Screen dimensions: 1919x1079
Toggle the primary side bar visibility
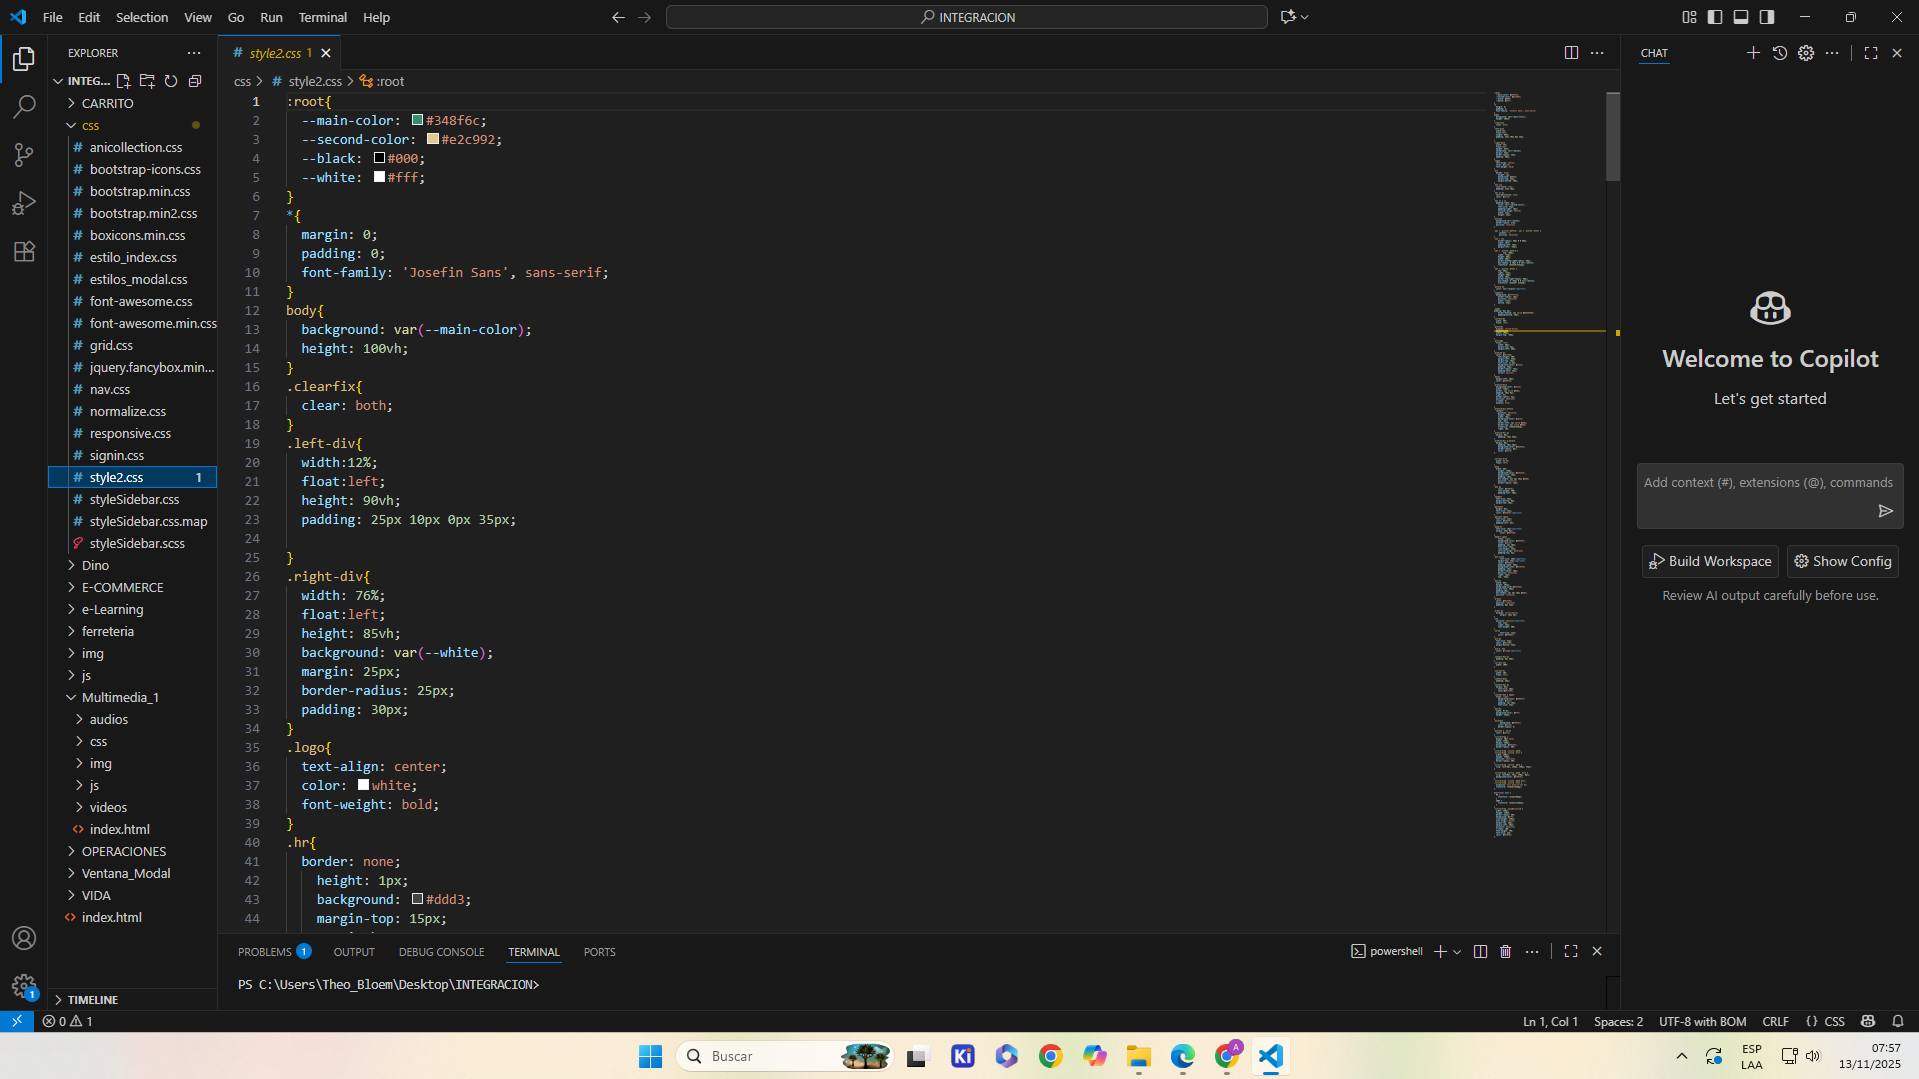click(1715, 17)
